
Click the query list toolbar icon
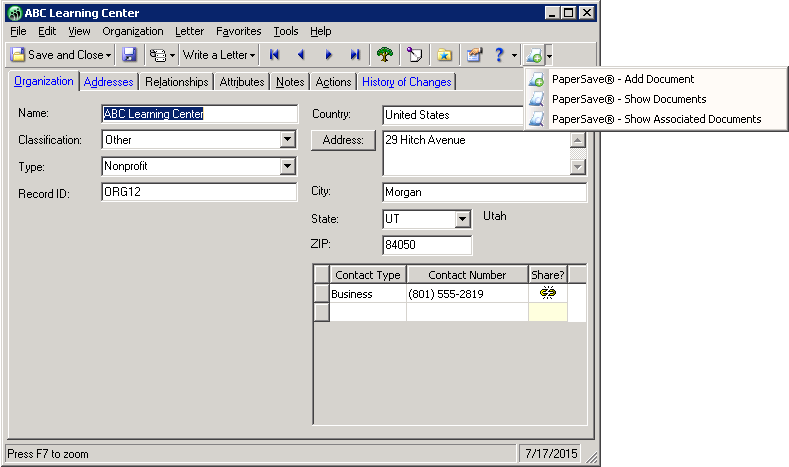point(158,55)
